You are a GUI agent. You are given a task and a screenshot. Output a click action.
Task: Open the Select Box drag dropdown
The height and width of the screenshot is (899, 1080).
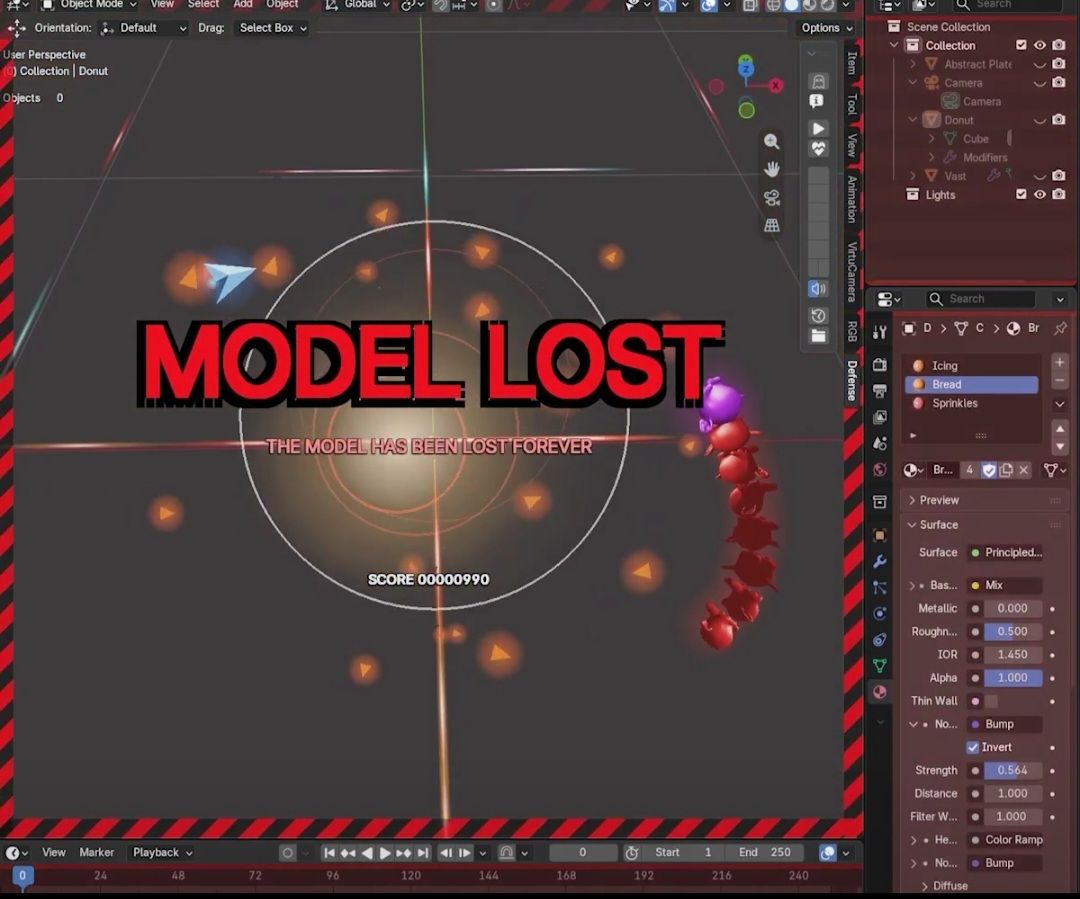273,28
